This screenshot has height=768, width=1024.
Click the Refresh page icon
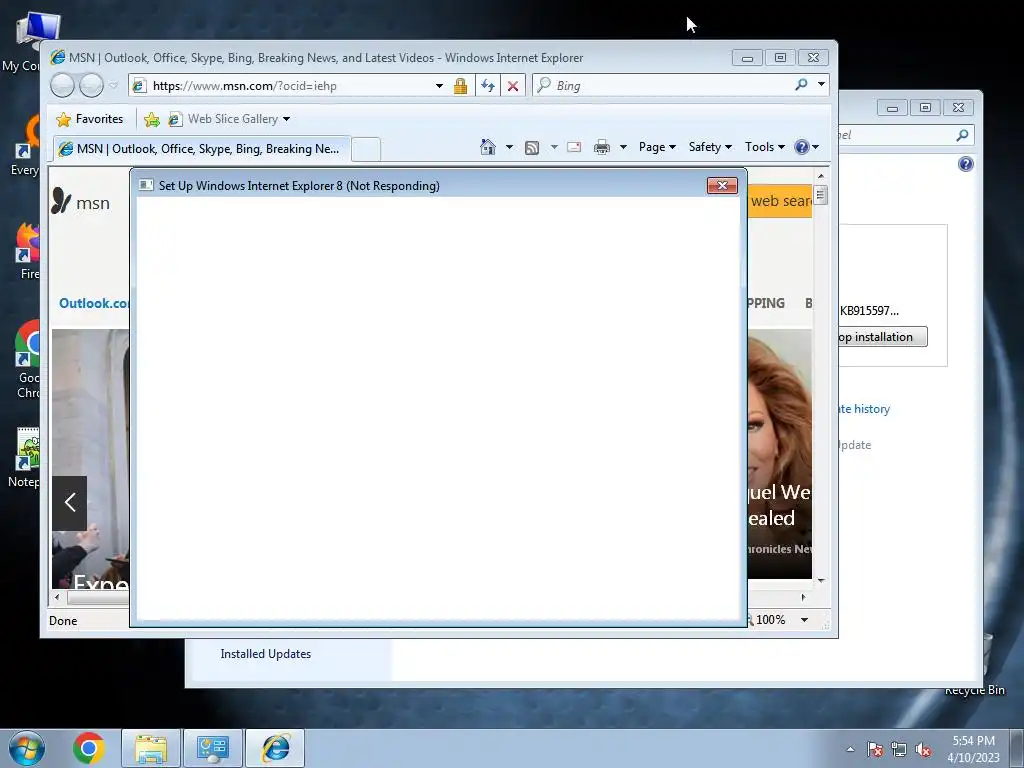[x=487, y=86]
